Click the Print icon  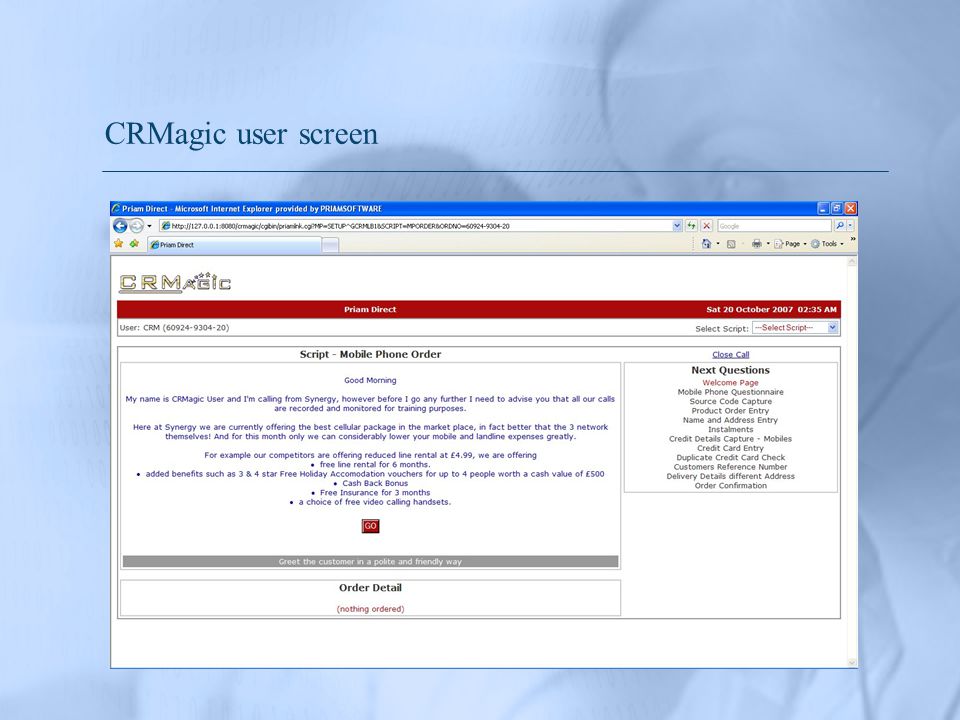(757, 244)
